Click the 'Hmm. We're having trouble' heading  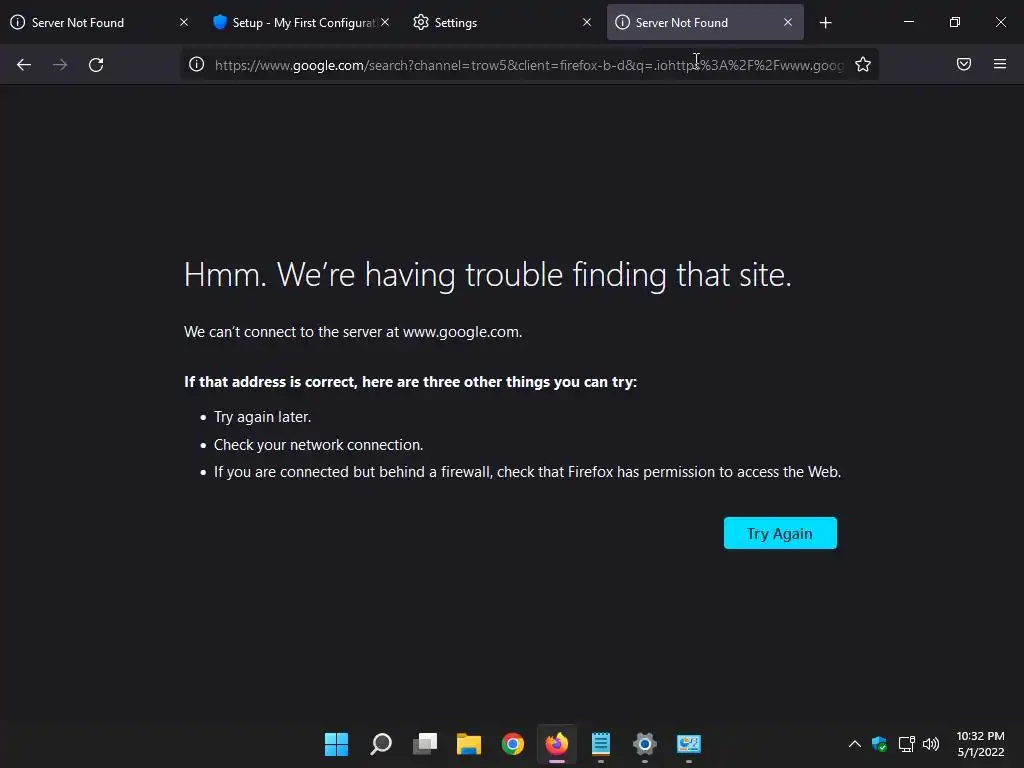tap(487, 274)
